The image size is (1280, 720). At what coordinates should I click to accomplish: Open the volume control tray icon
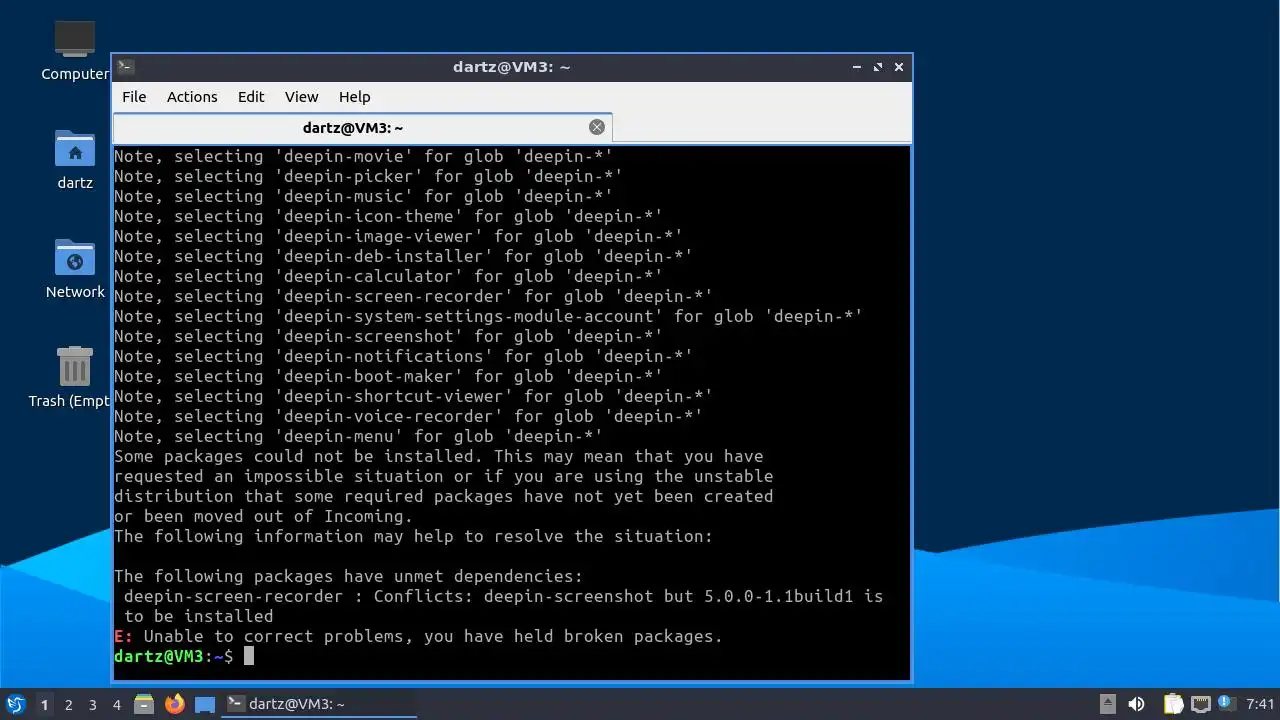coord(1136,704)
